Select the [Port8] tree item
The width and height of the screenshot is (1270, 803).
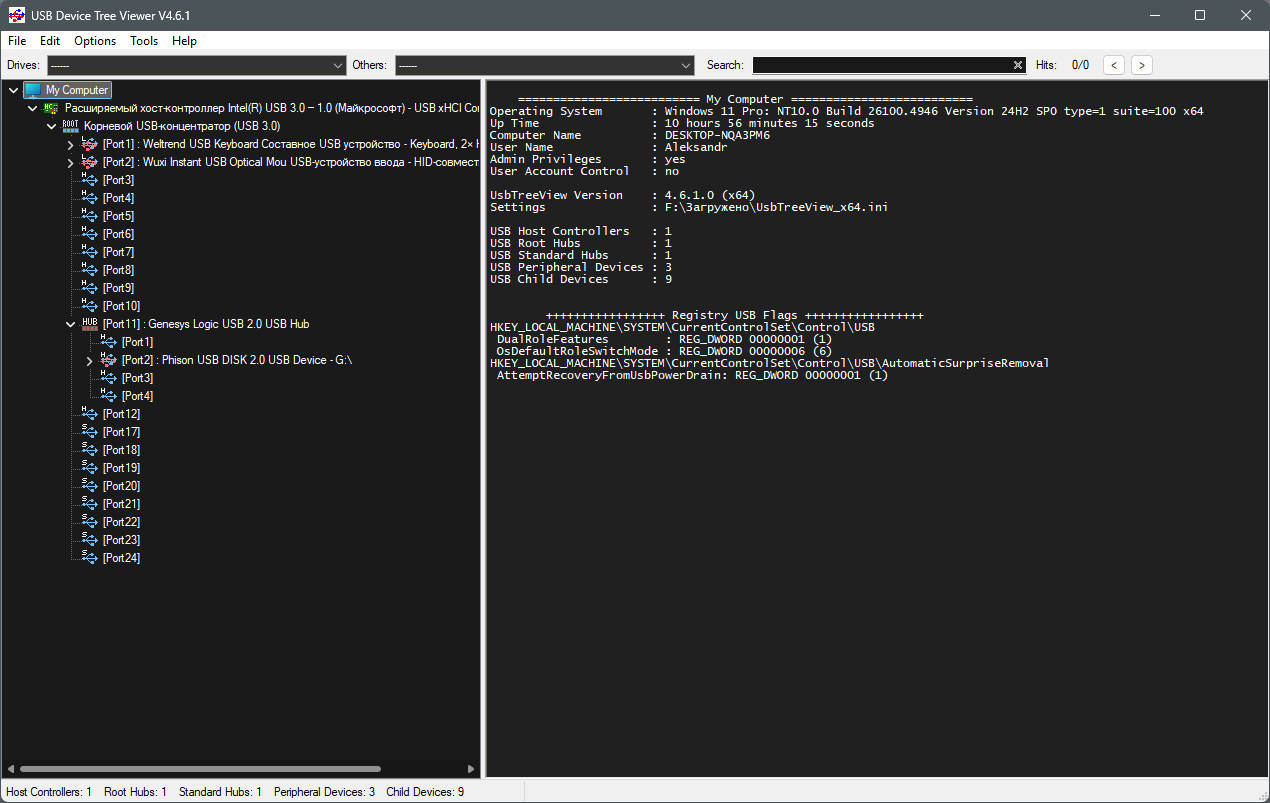click(x=118, y=270)
